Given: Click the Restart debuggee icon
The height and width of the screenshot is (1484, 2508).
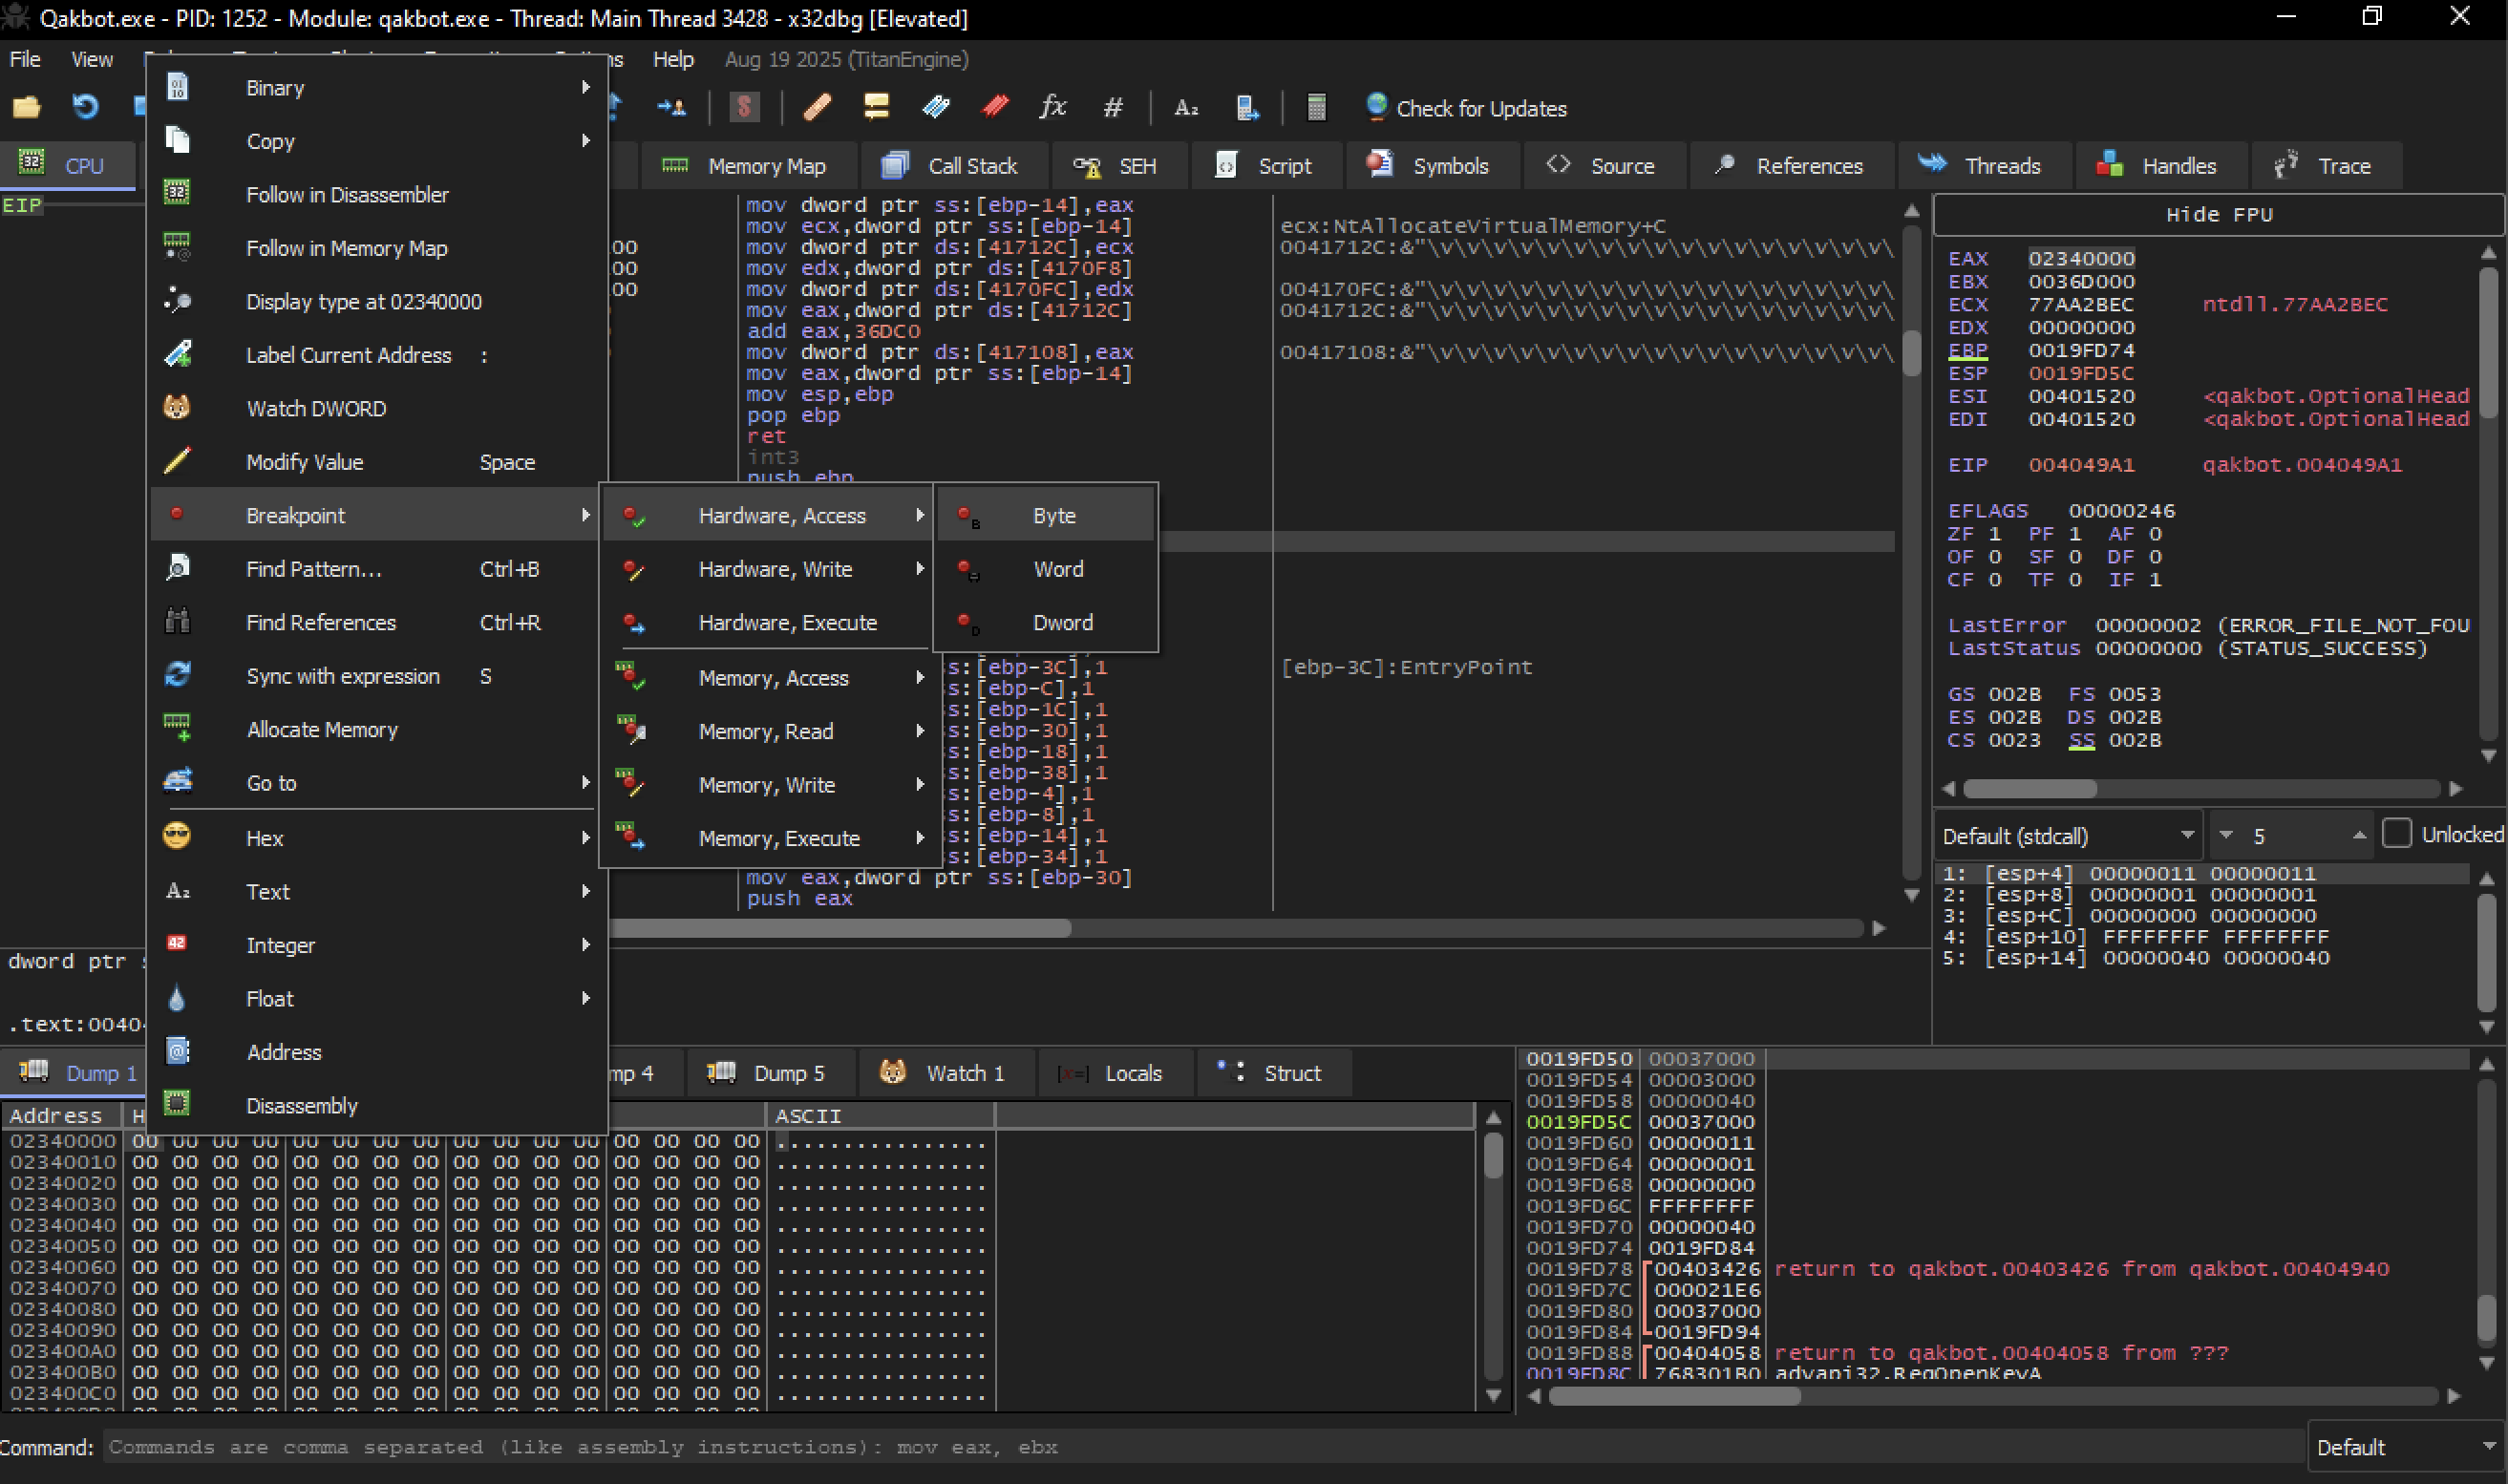Looking at the screenshot, I should coord(85,107).
